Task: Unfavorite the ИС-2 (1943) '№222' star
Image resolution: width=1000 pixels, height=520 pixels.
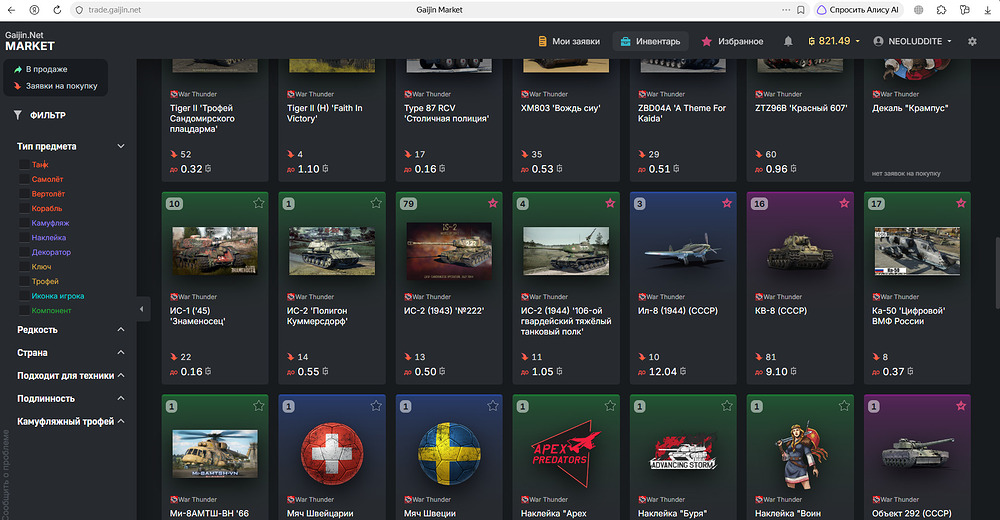Action: [492, 203]
